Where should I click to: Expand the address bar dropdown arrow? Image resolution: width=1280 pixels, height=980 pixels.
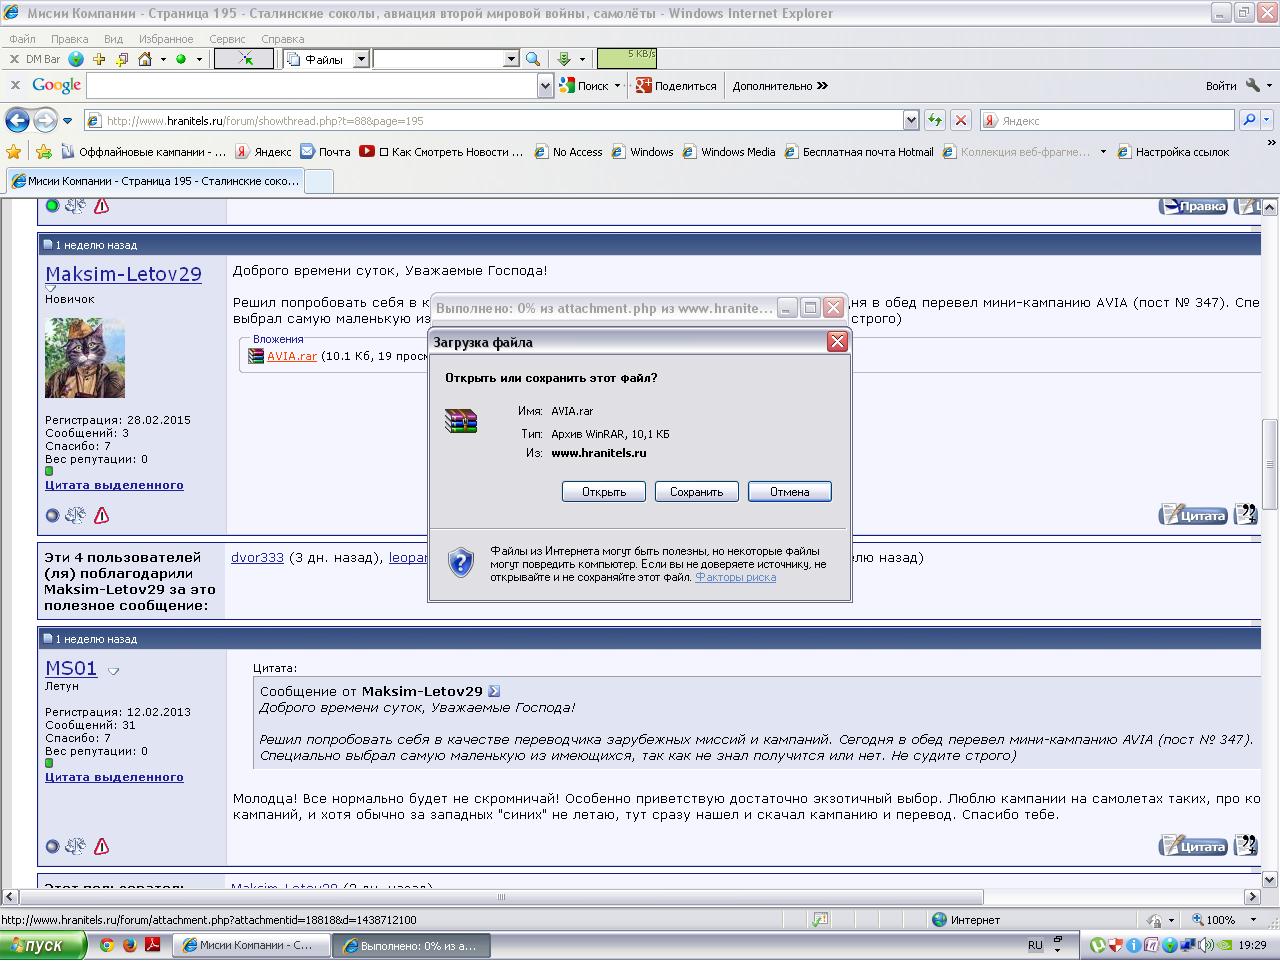point(911,120)
